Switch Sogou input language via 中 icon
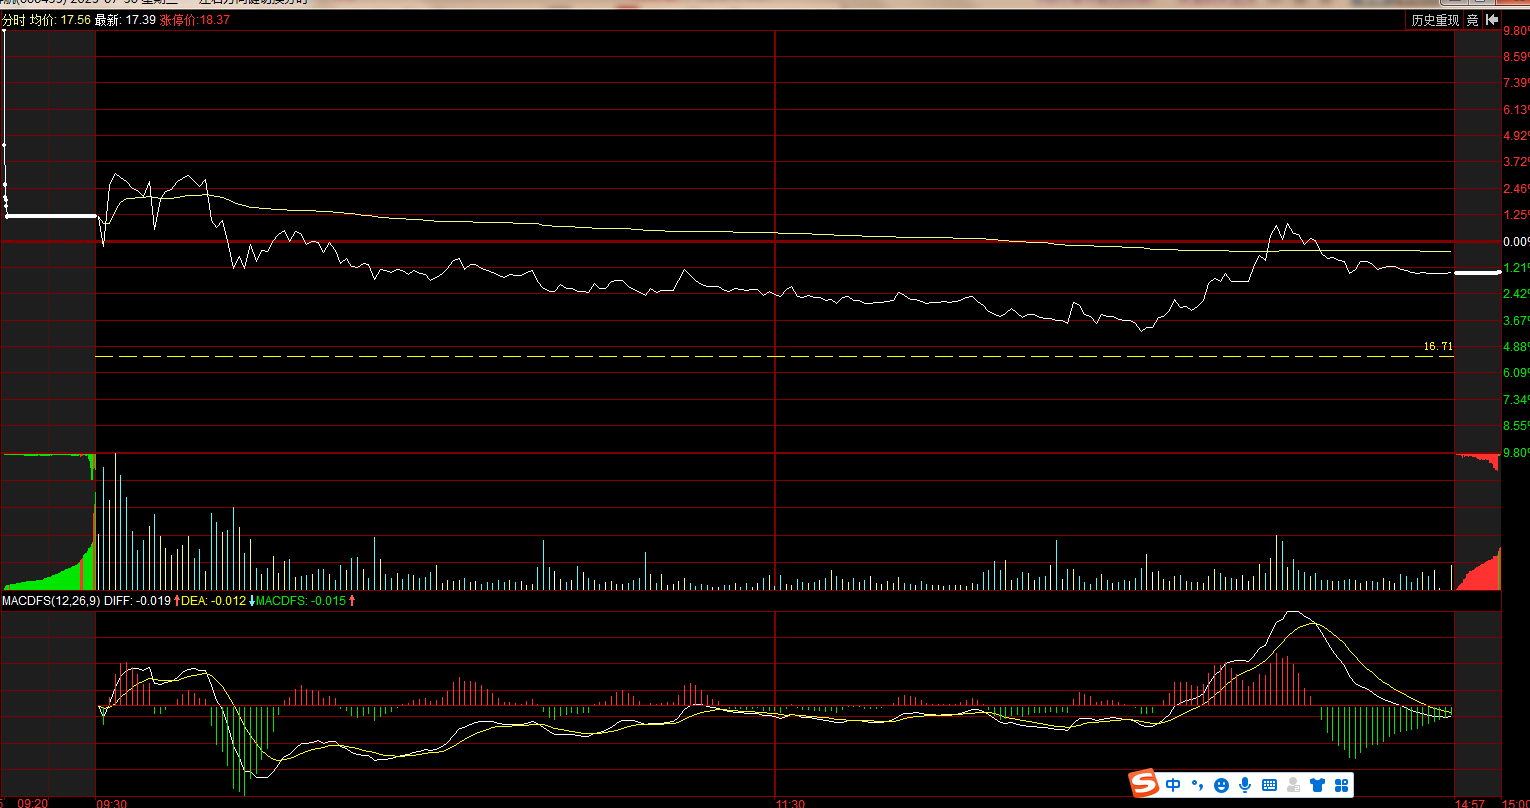The image size is (1530, 808). click(x=1173, y=785)
